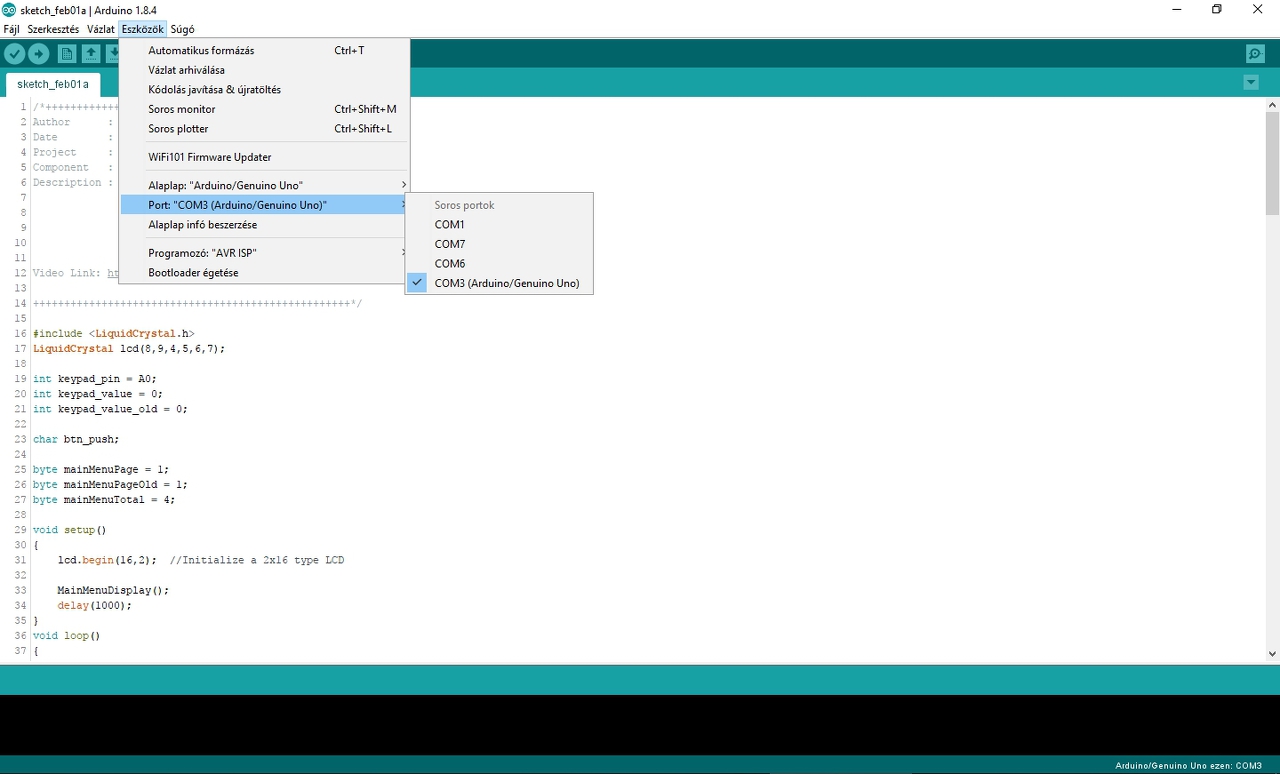Choose Kódolás javítása & újratöltés
This screenshot has height=774, width=1280.
[x=264, y=89]
